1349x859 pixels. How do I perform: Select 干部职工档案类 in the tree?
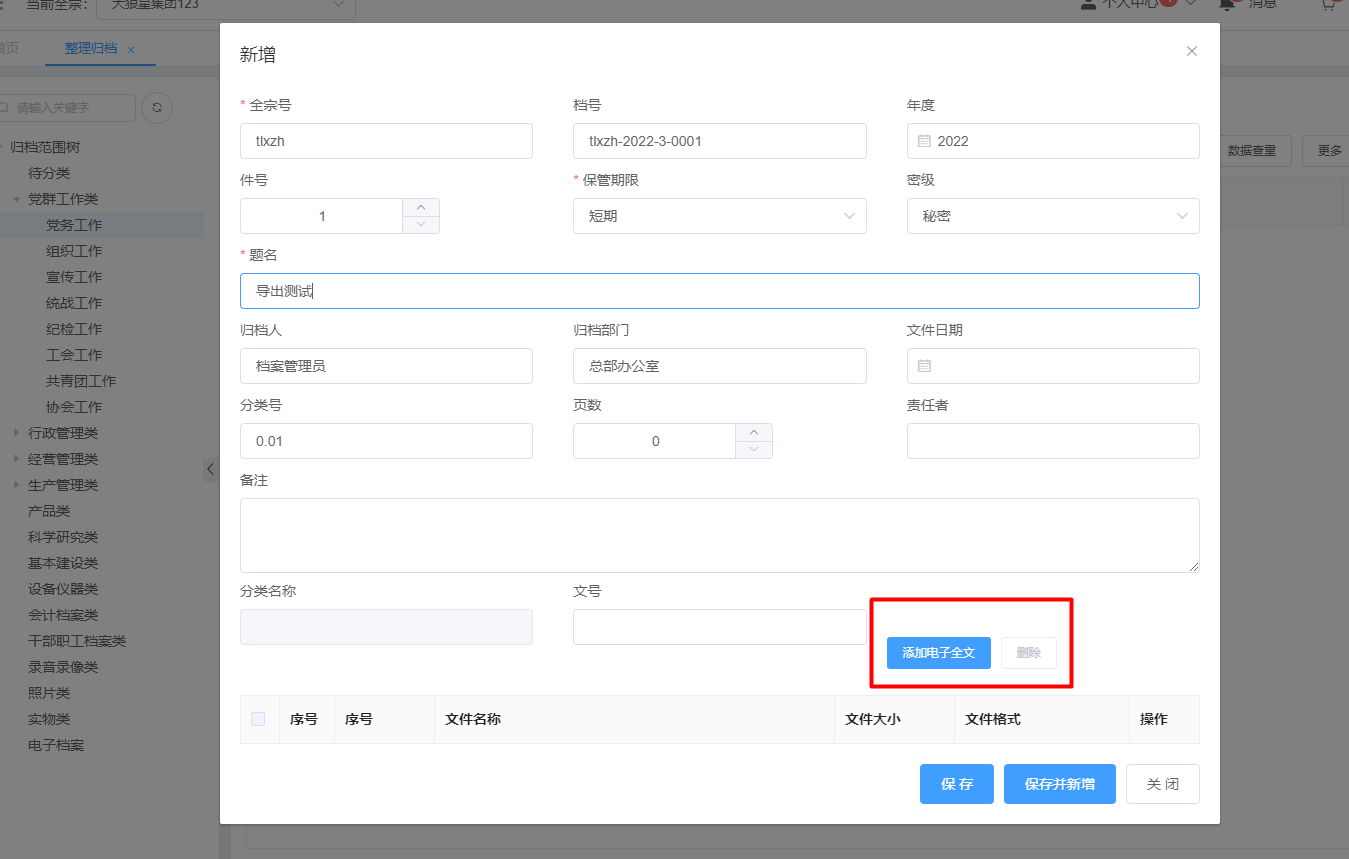[x=77, y=641]
